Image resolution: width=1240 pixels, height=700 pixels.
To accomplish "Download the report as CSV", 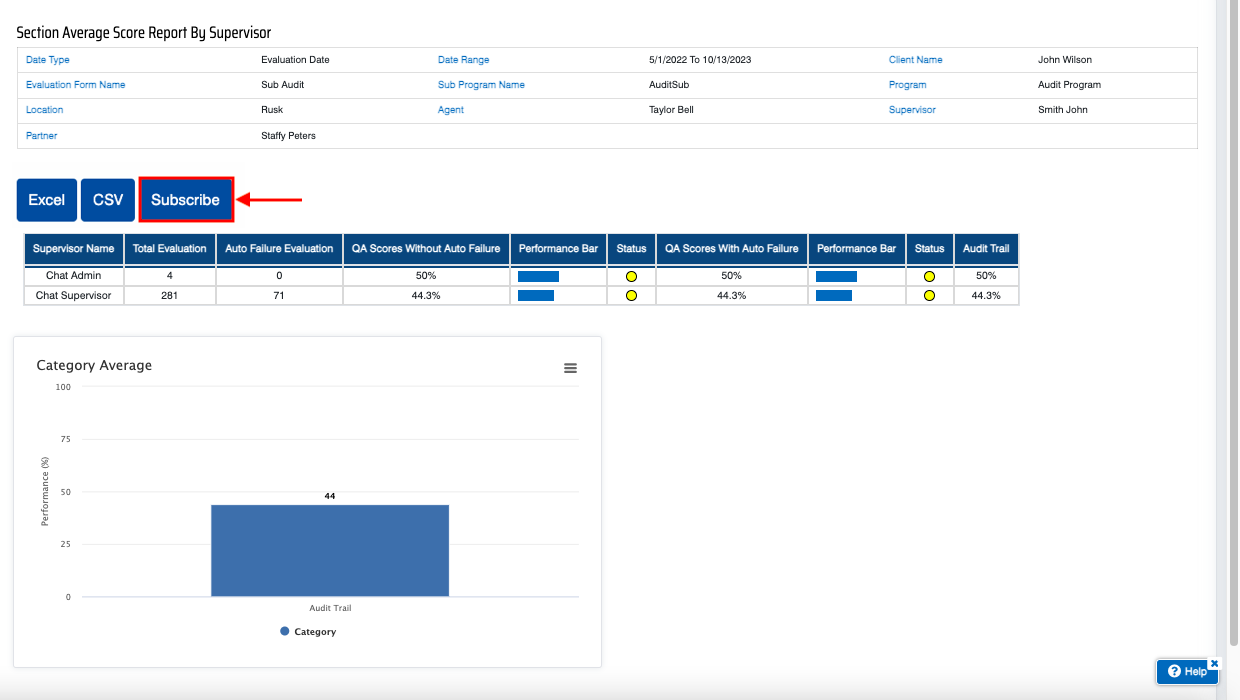I will [108, 200].
